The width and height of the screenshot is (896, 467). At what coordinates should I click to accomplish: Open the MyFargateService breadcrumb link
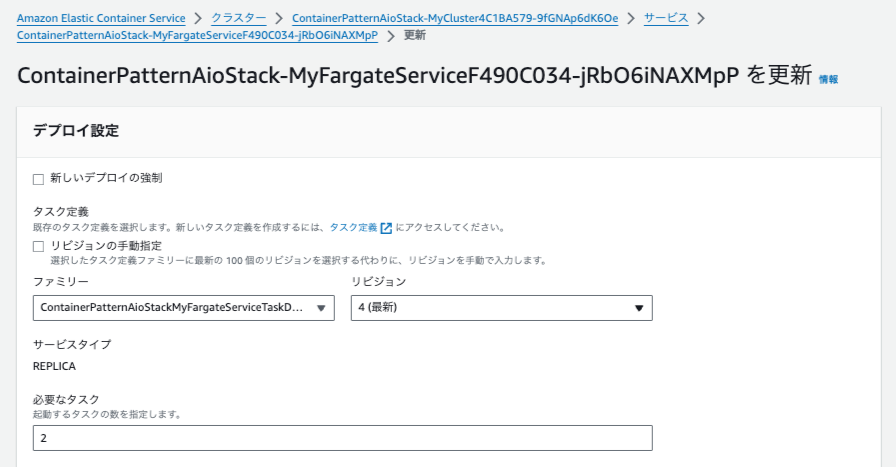tap(197, 35)
